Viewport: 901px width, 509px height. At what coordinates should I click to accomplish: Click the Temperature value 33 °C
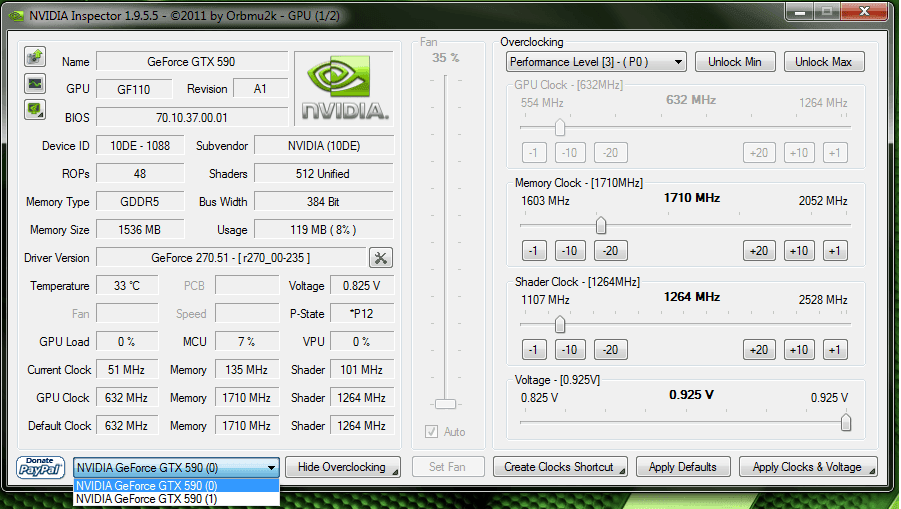tap(127, 286)
